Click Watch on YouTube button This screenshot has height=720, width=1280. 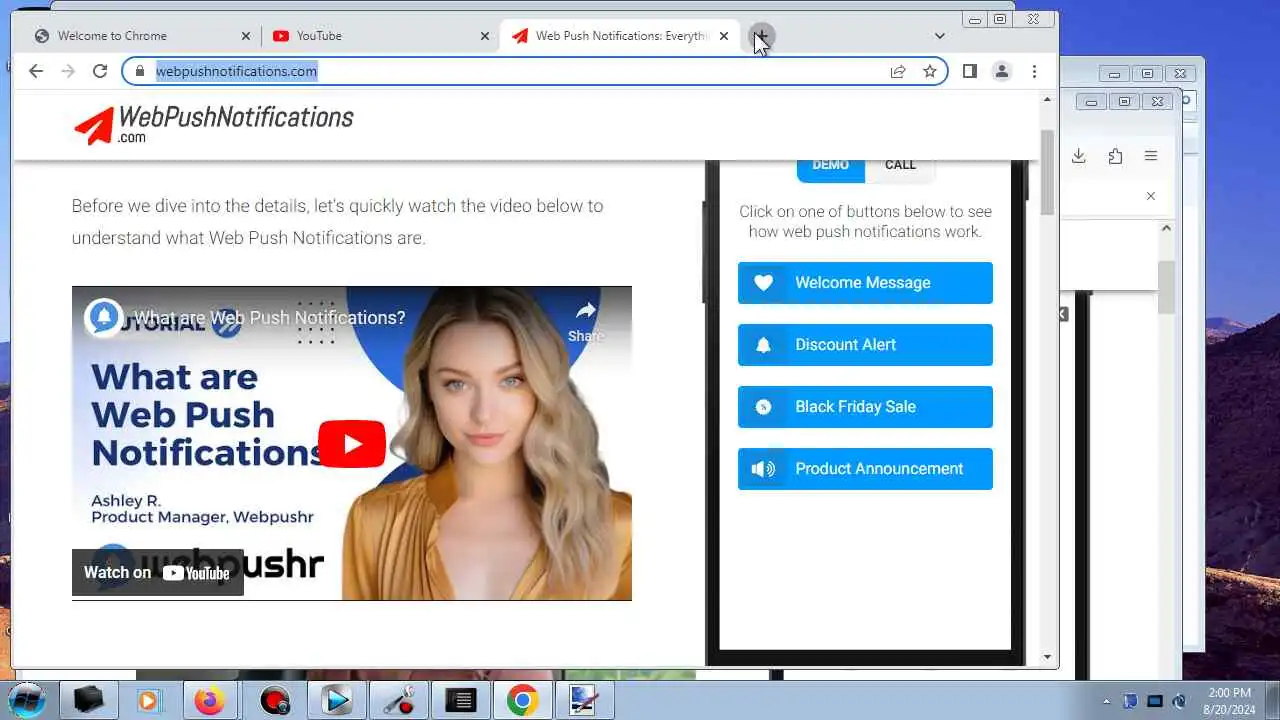point(158,573)
